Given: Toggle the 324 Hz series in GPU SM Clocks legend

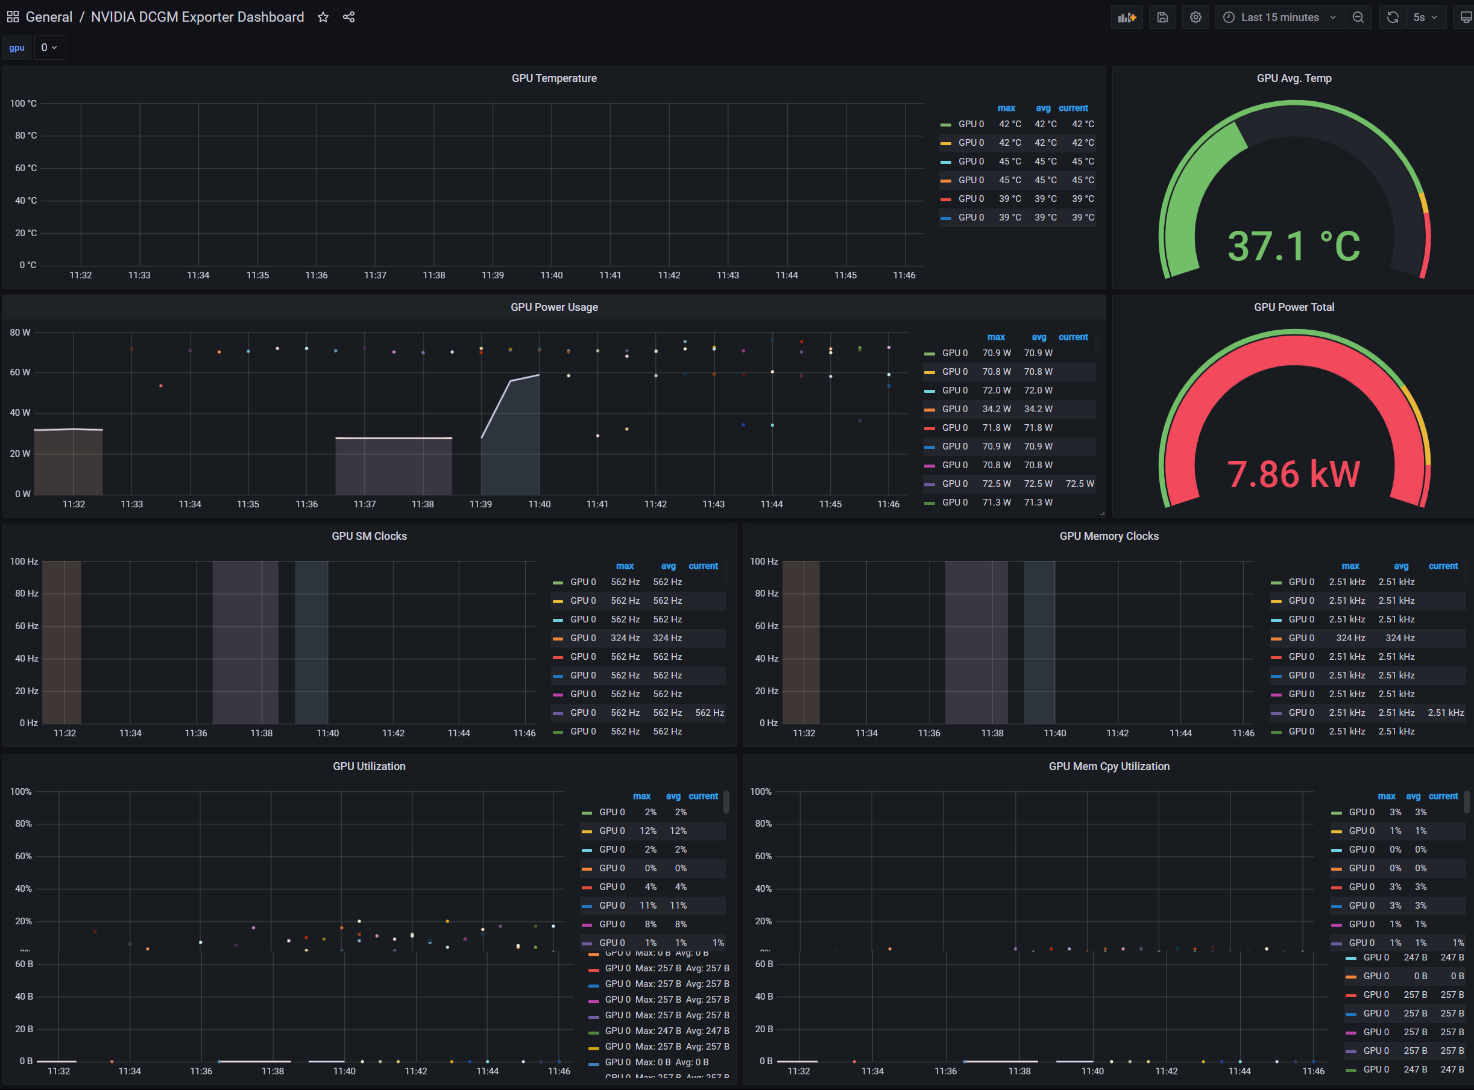Looking at the screenshot, I should [583, 638].
